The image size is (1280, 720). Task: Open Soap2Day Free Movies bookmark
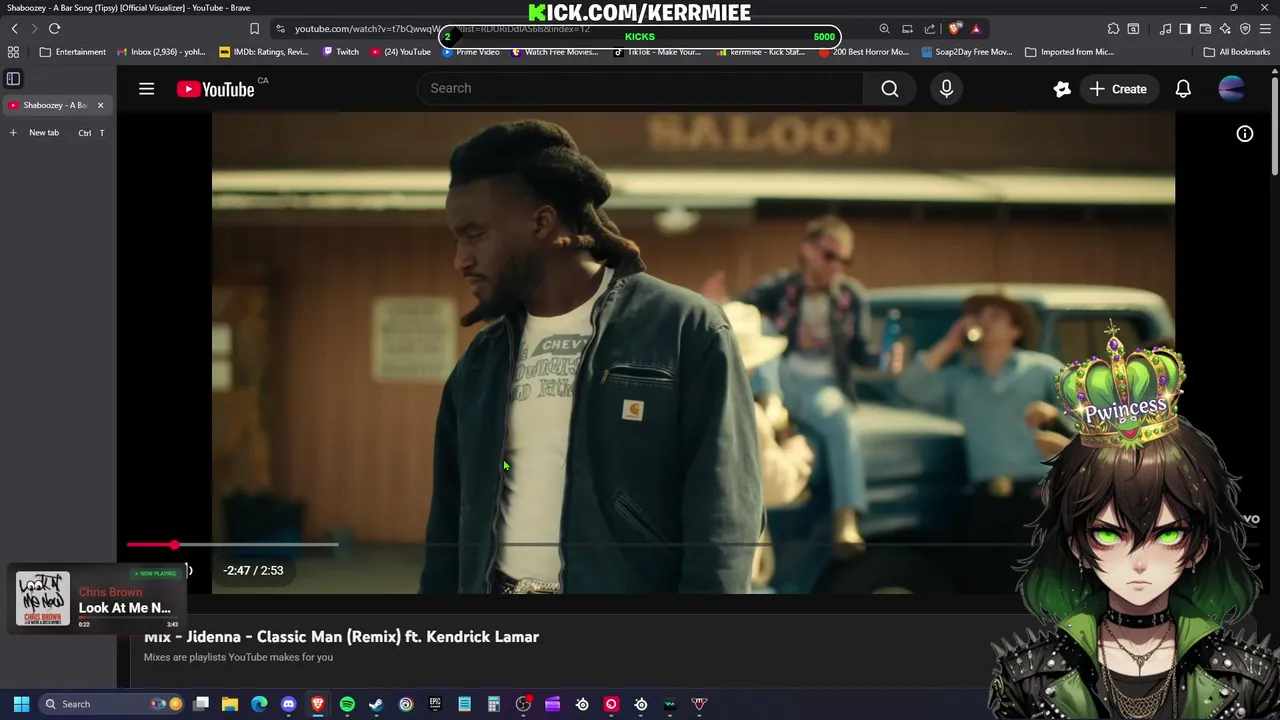(x=967, y=52)
